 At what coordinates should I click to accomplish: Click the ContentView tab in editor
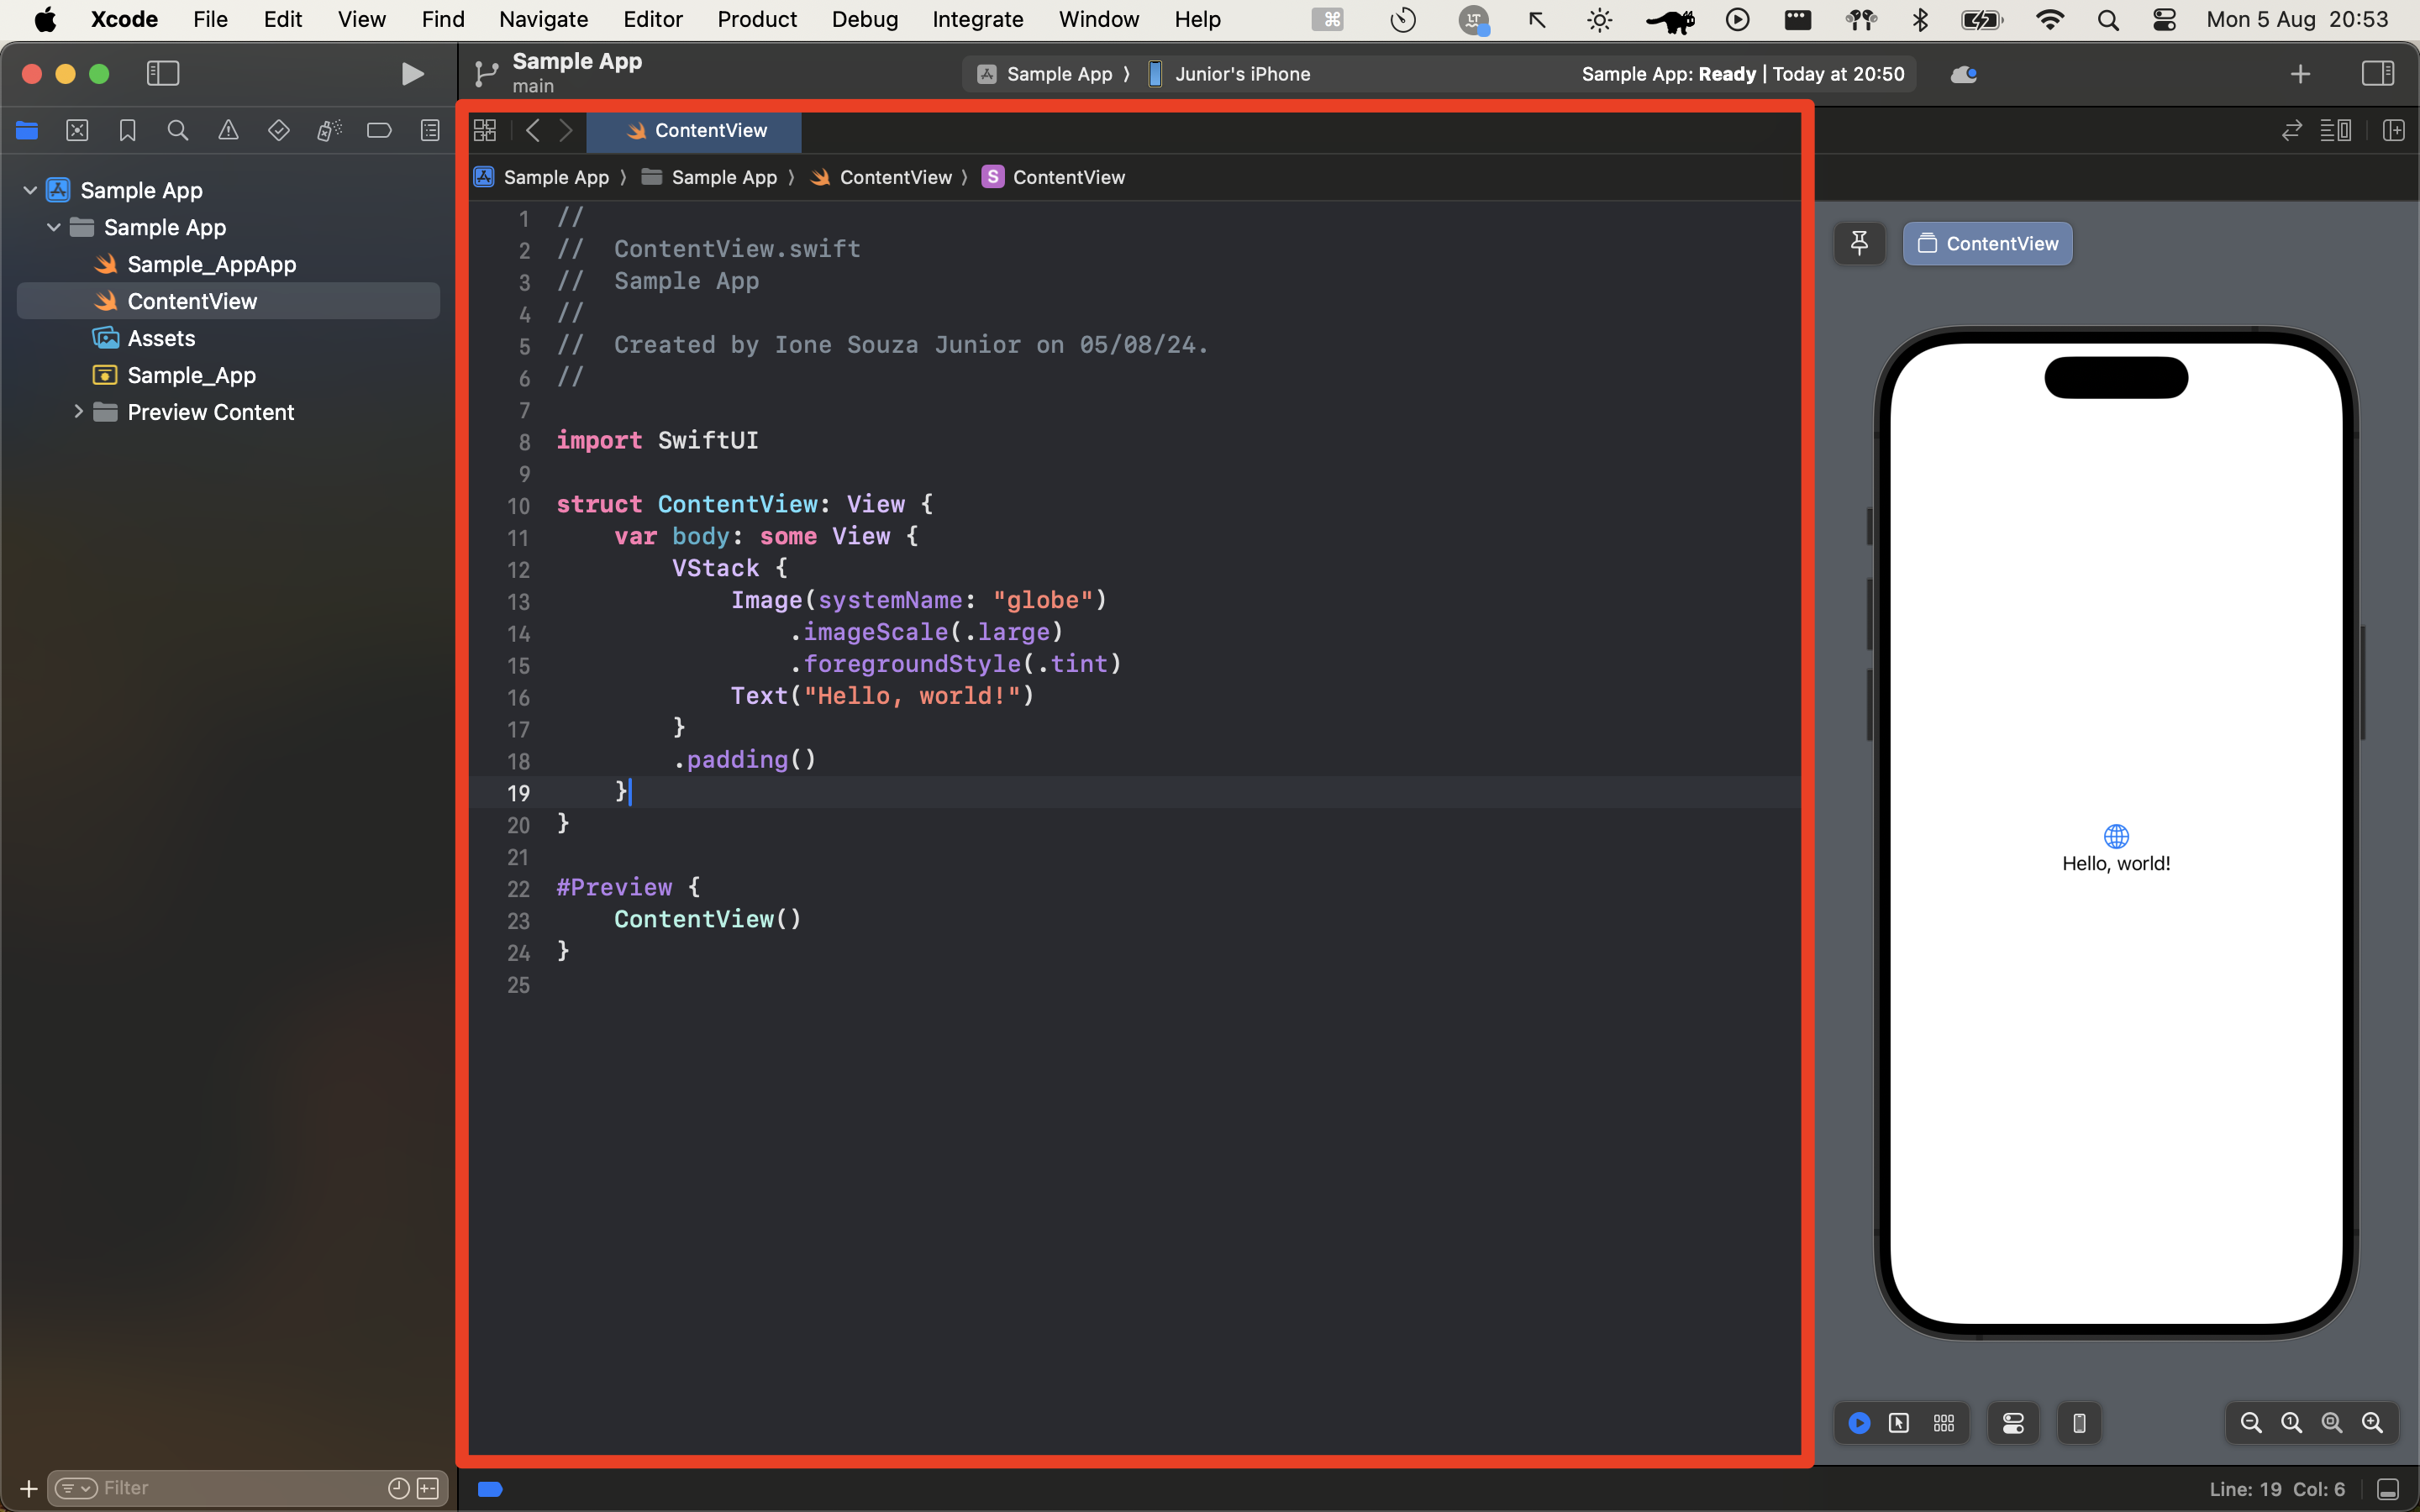[697, 129]
